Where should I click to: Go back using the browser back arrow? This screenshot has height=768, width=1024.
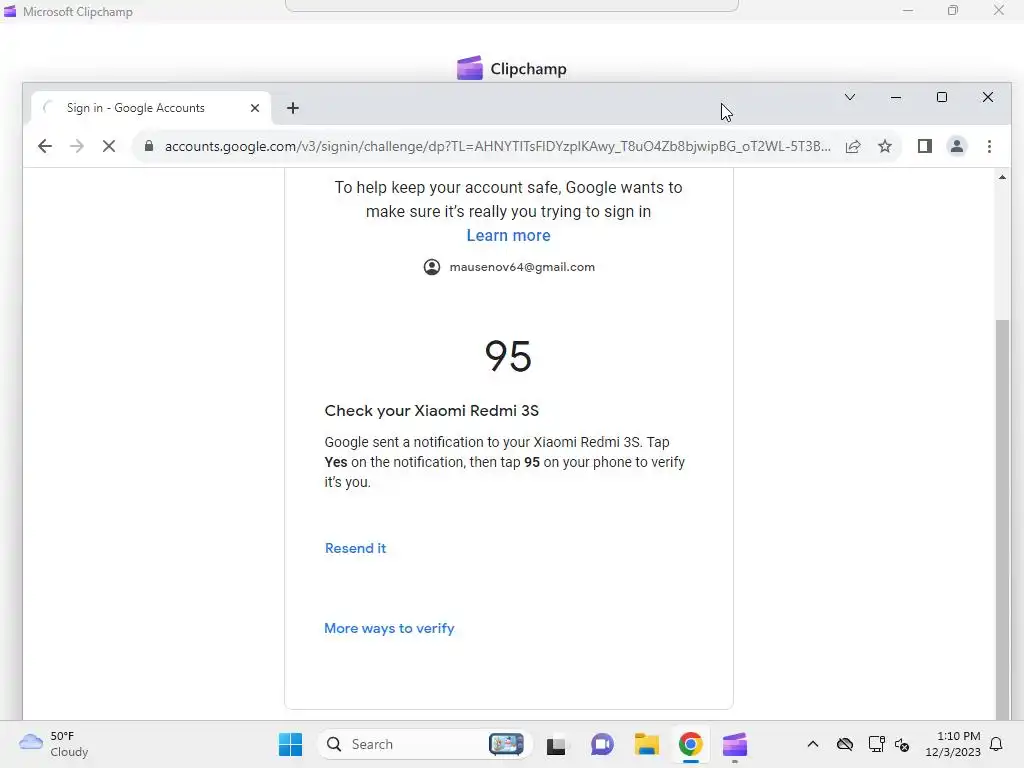pos(44,146)
